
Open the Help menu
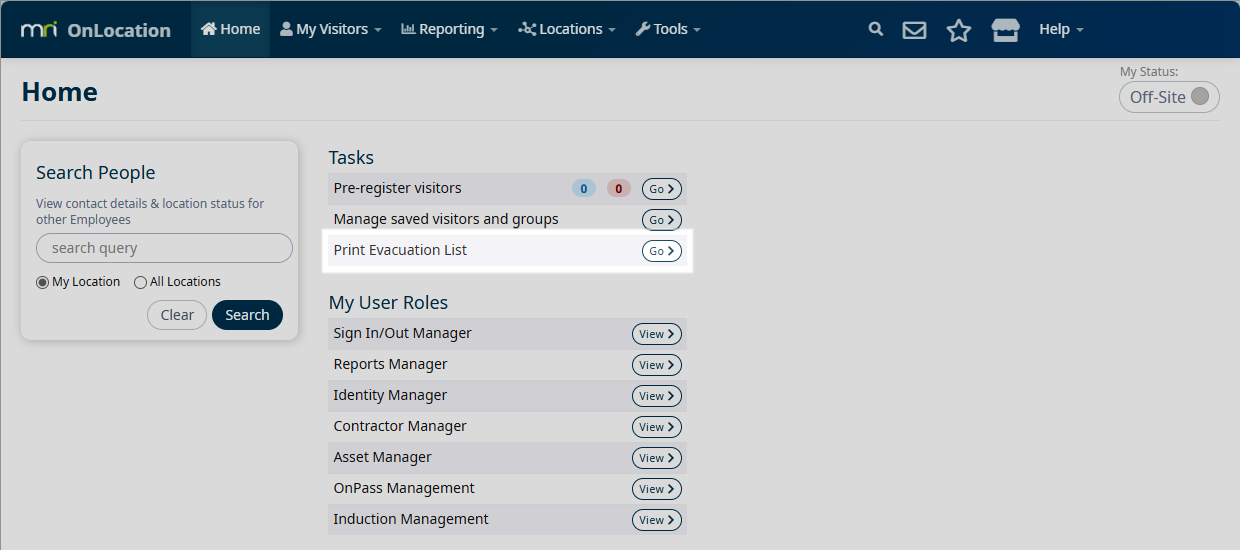[x=1060, y=29]
